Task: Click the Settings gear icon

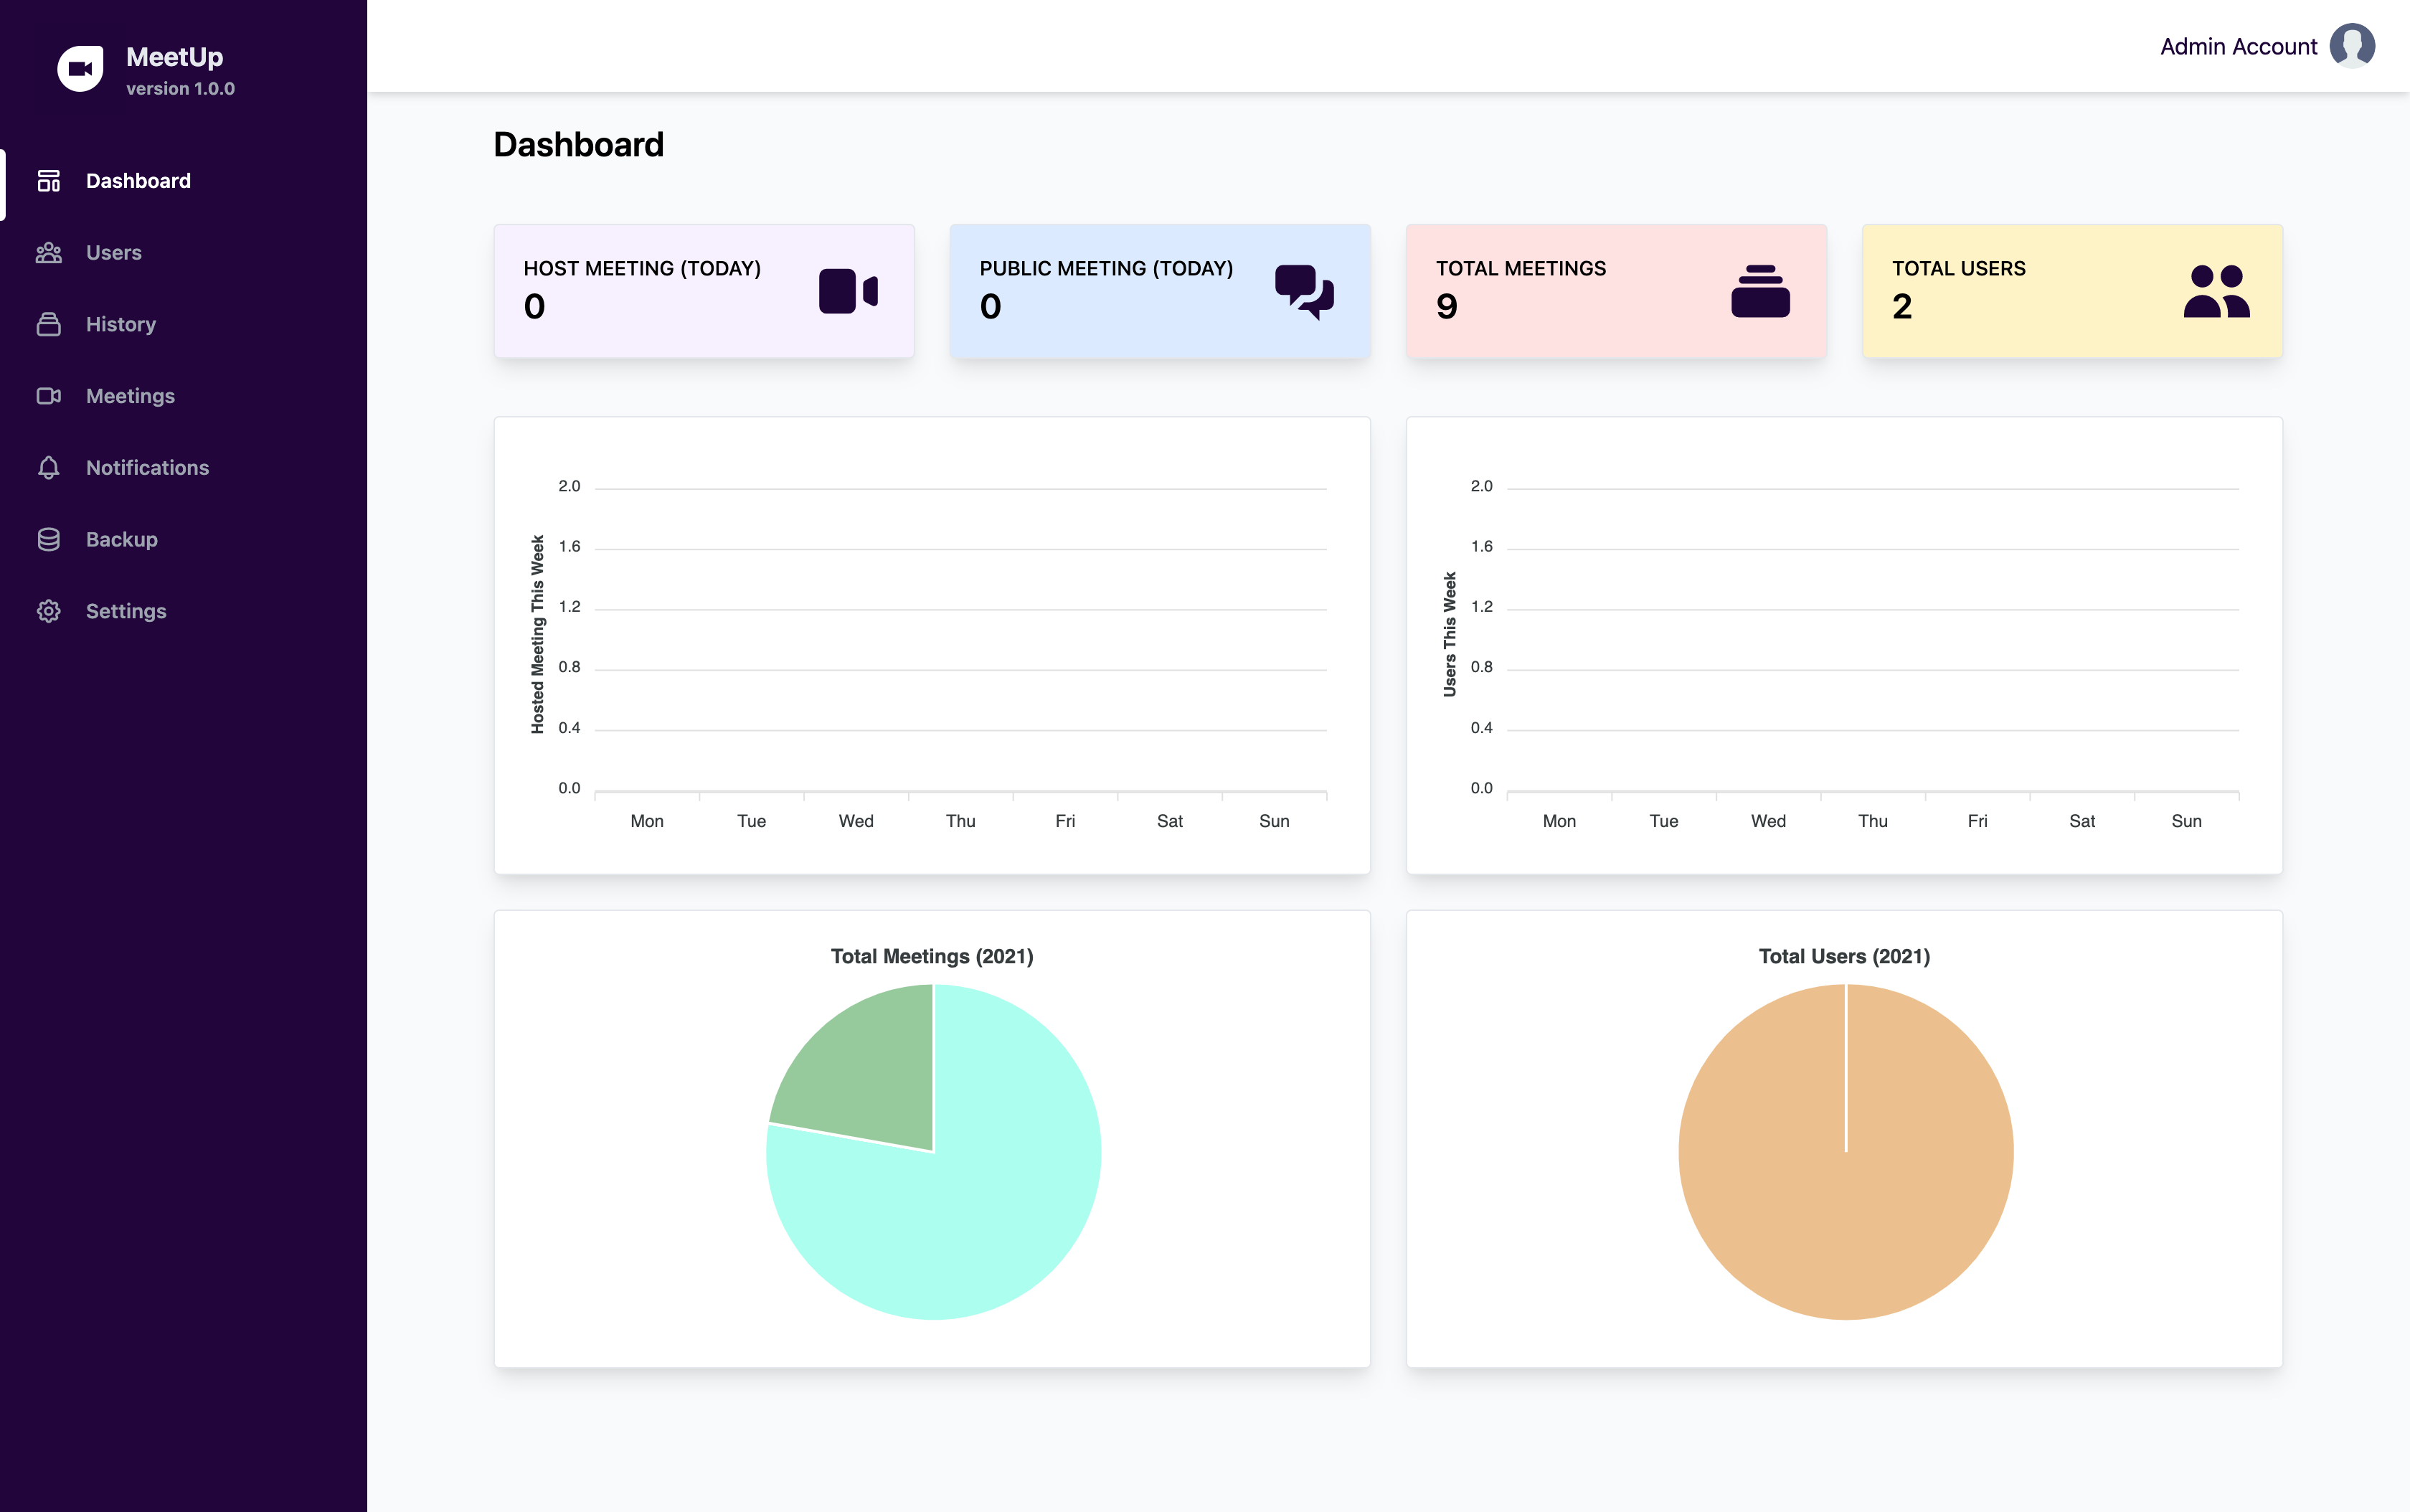Action: (48, 611)
